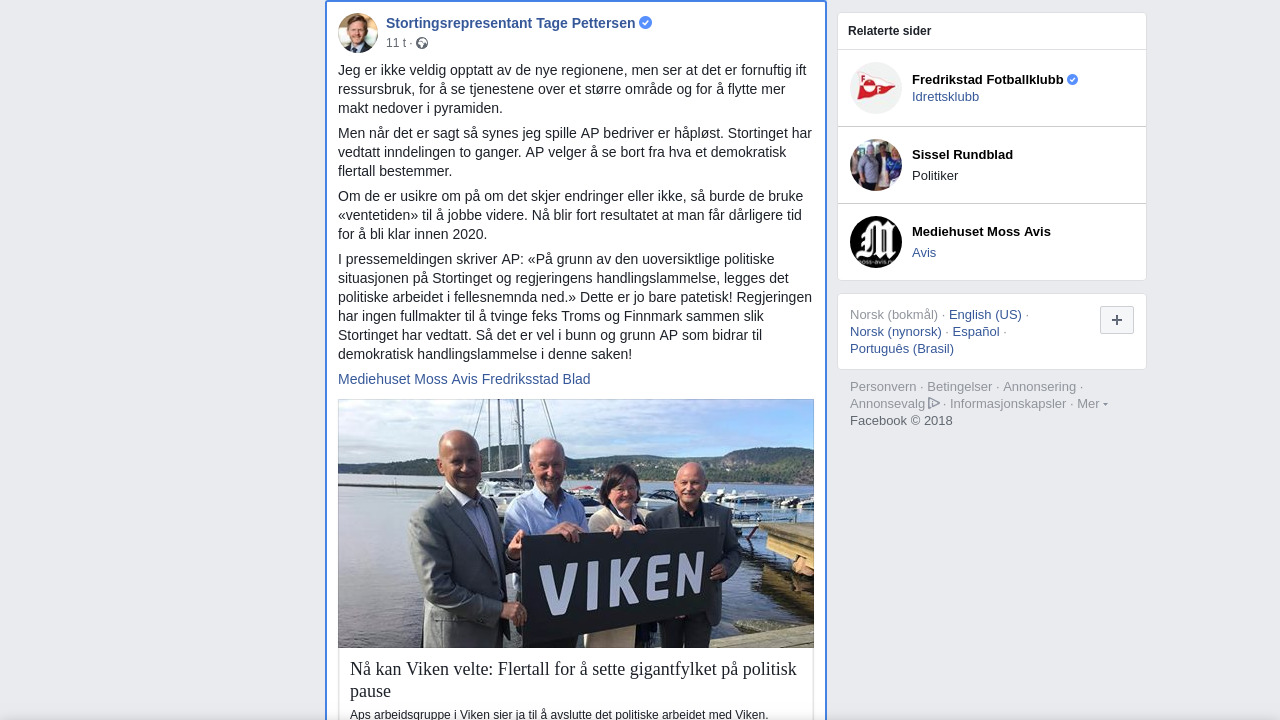Open the Fredriksstad Blad tagged link
This screenshot has width=1280, height=720.
point(536,379)
